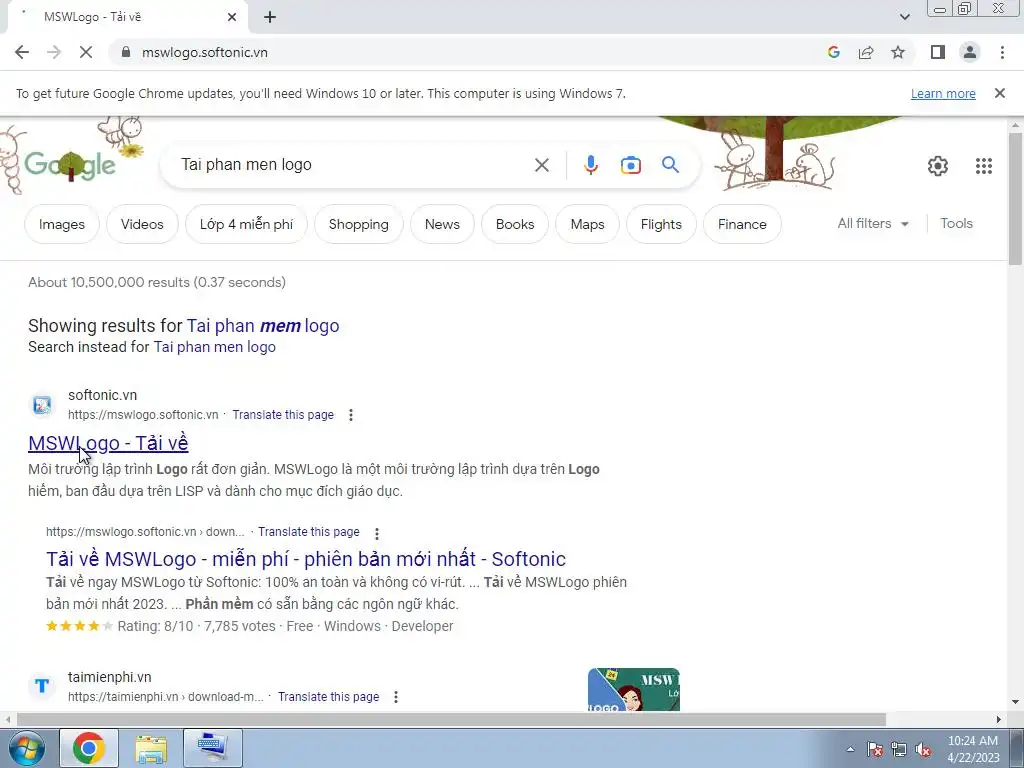
Task: Click the scroll down arrow
Action: click(x=1016, y=703)
